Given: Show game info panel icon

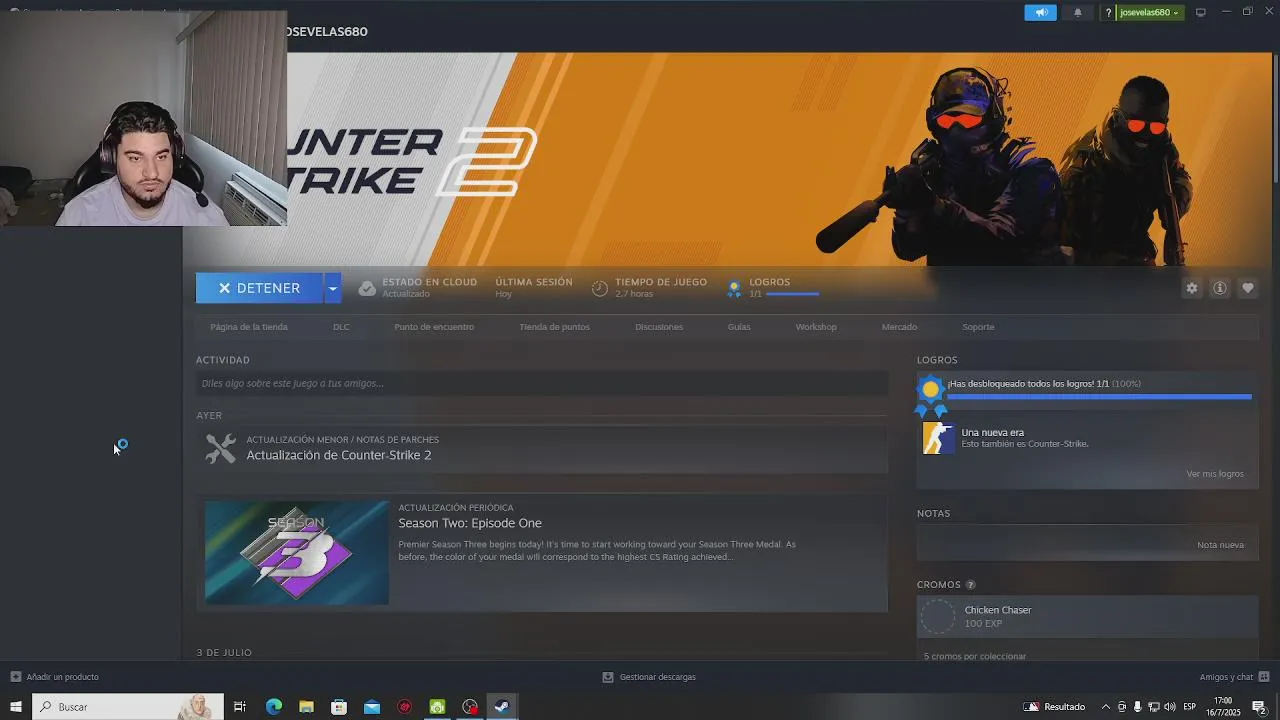Looking at the screenshot, I should (x=1220, y=288).
